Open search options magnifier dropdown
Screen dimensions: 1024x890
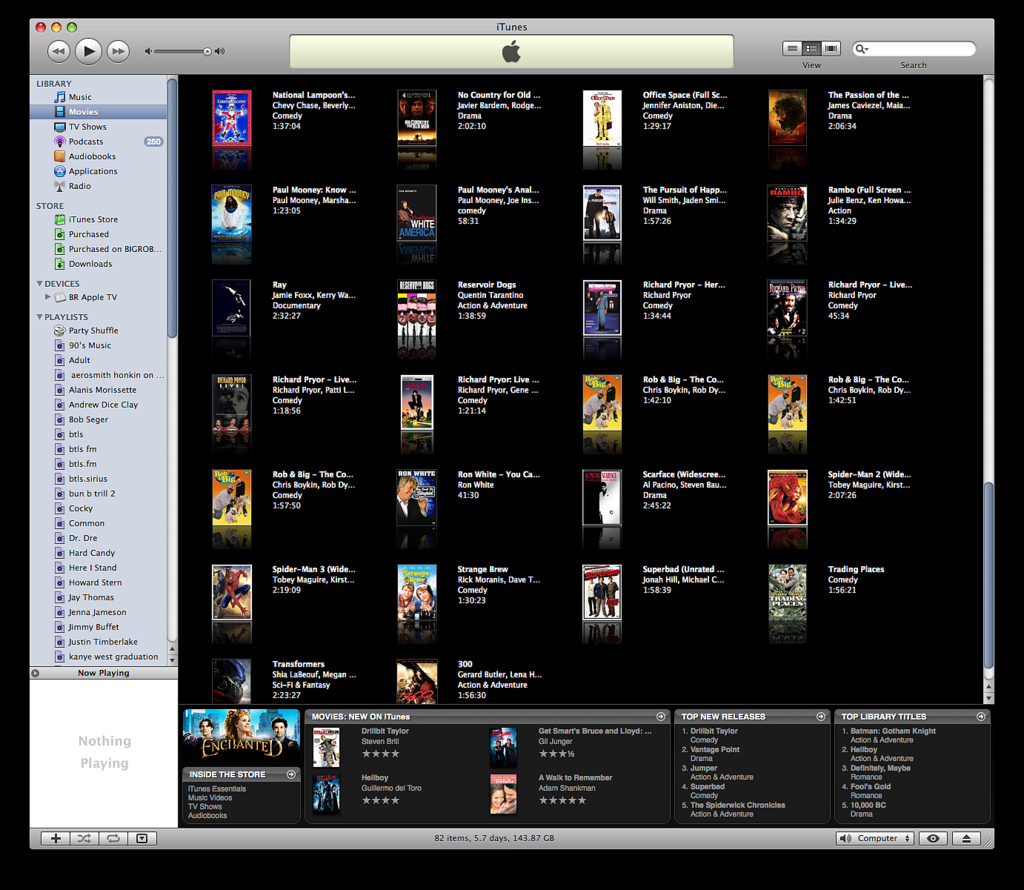862,49
